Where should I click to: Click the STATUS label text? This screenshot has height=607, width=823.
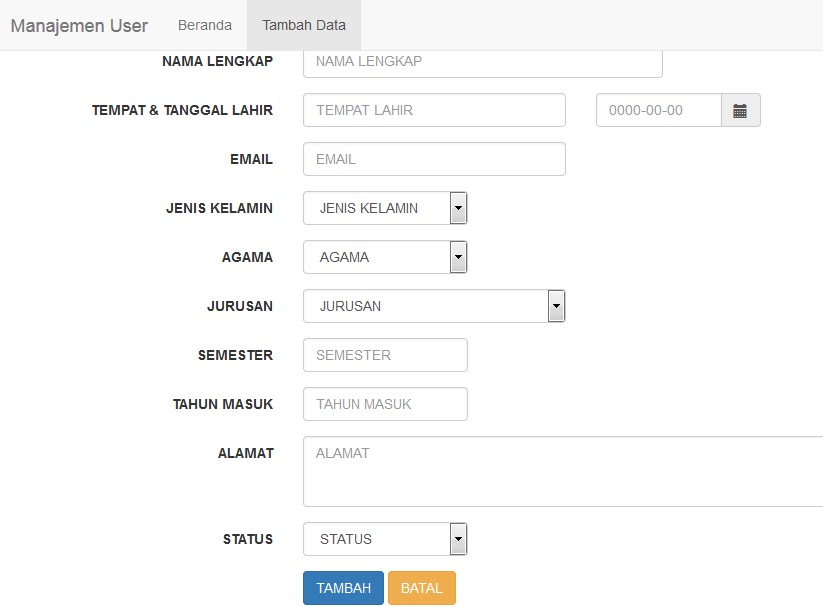[x=248, y=539]
